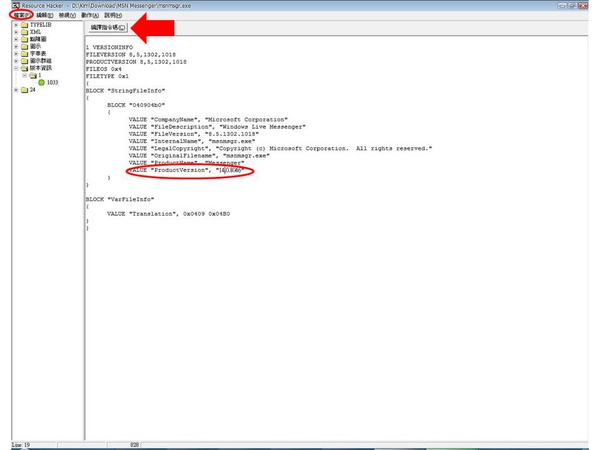Click the LegalCopyright value line
This screenshot has height=450, width=600.
tap(280, 148)
